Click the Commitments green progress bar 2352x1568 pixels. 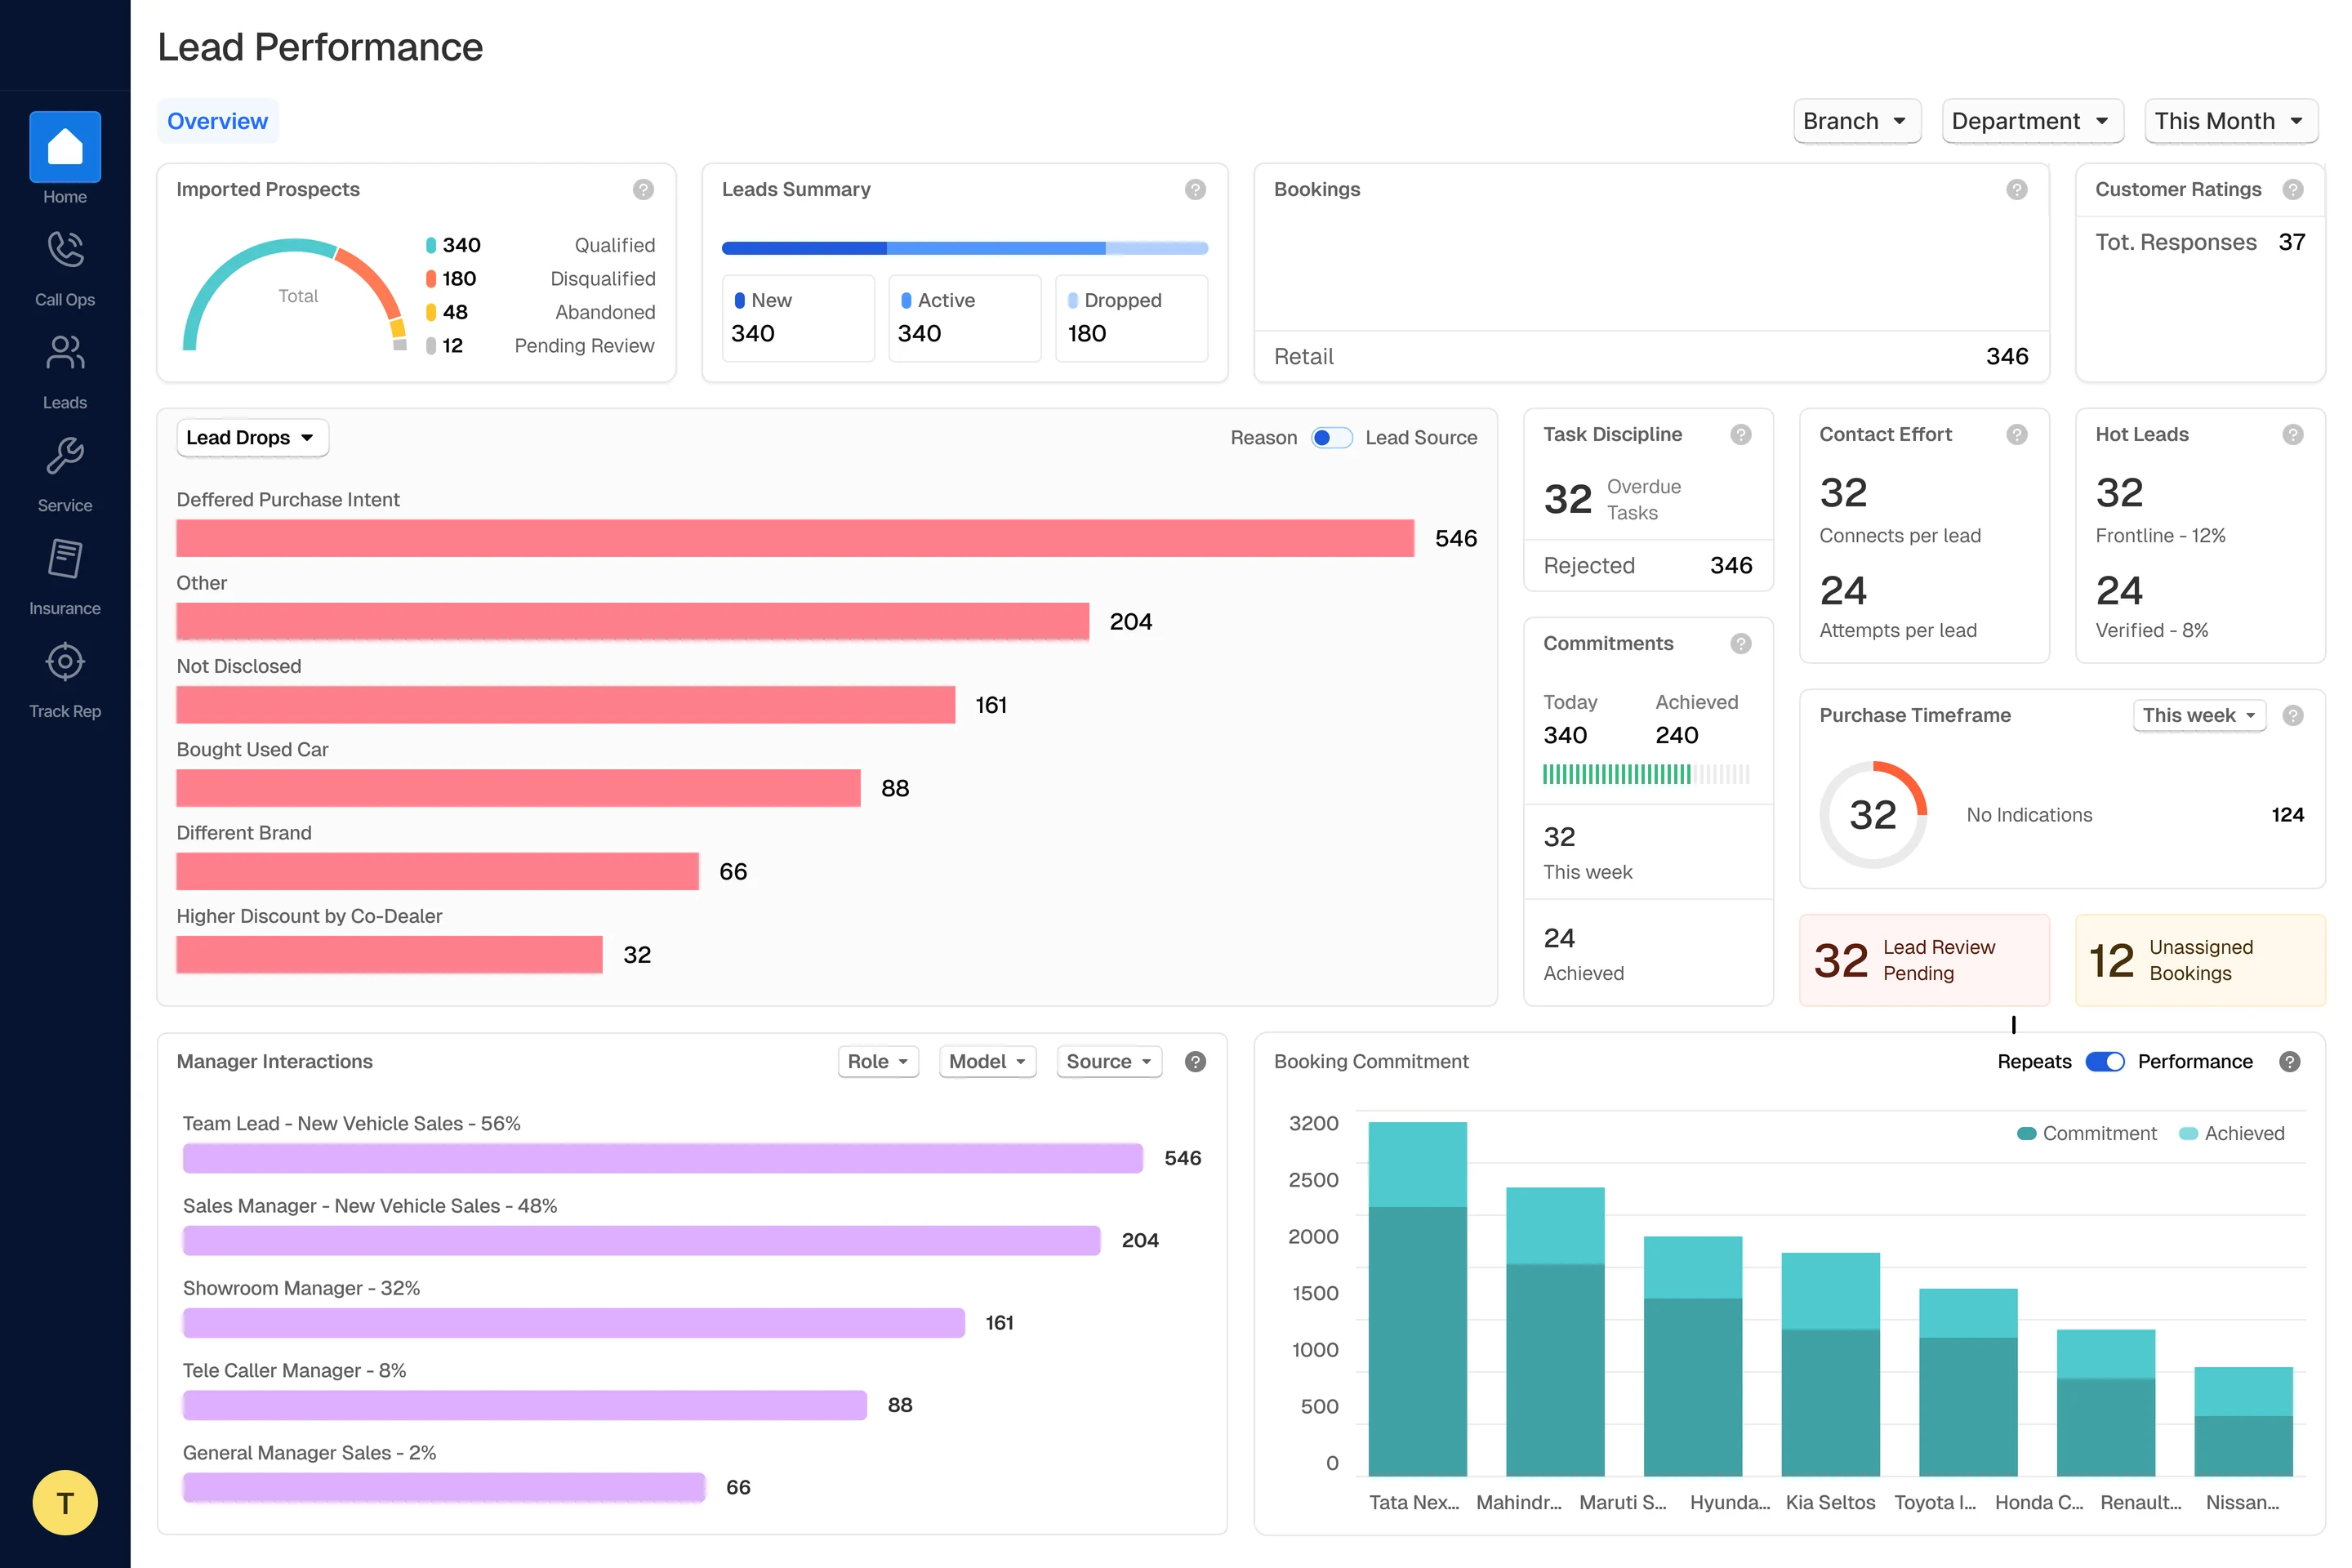[x=1646, y=774]
